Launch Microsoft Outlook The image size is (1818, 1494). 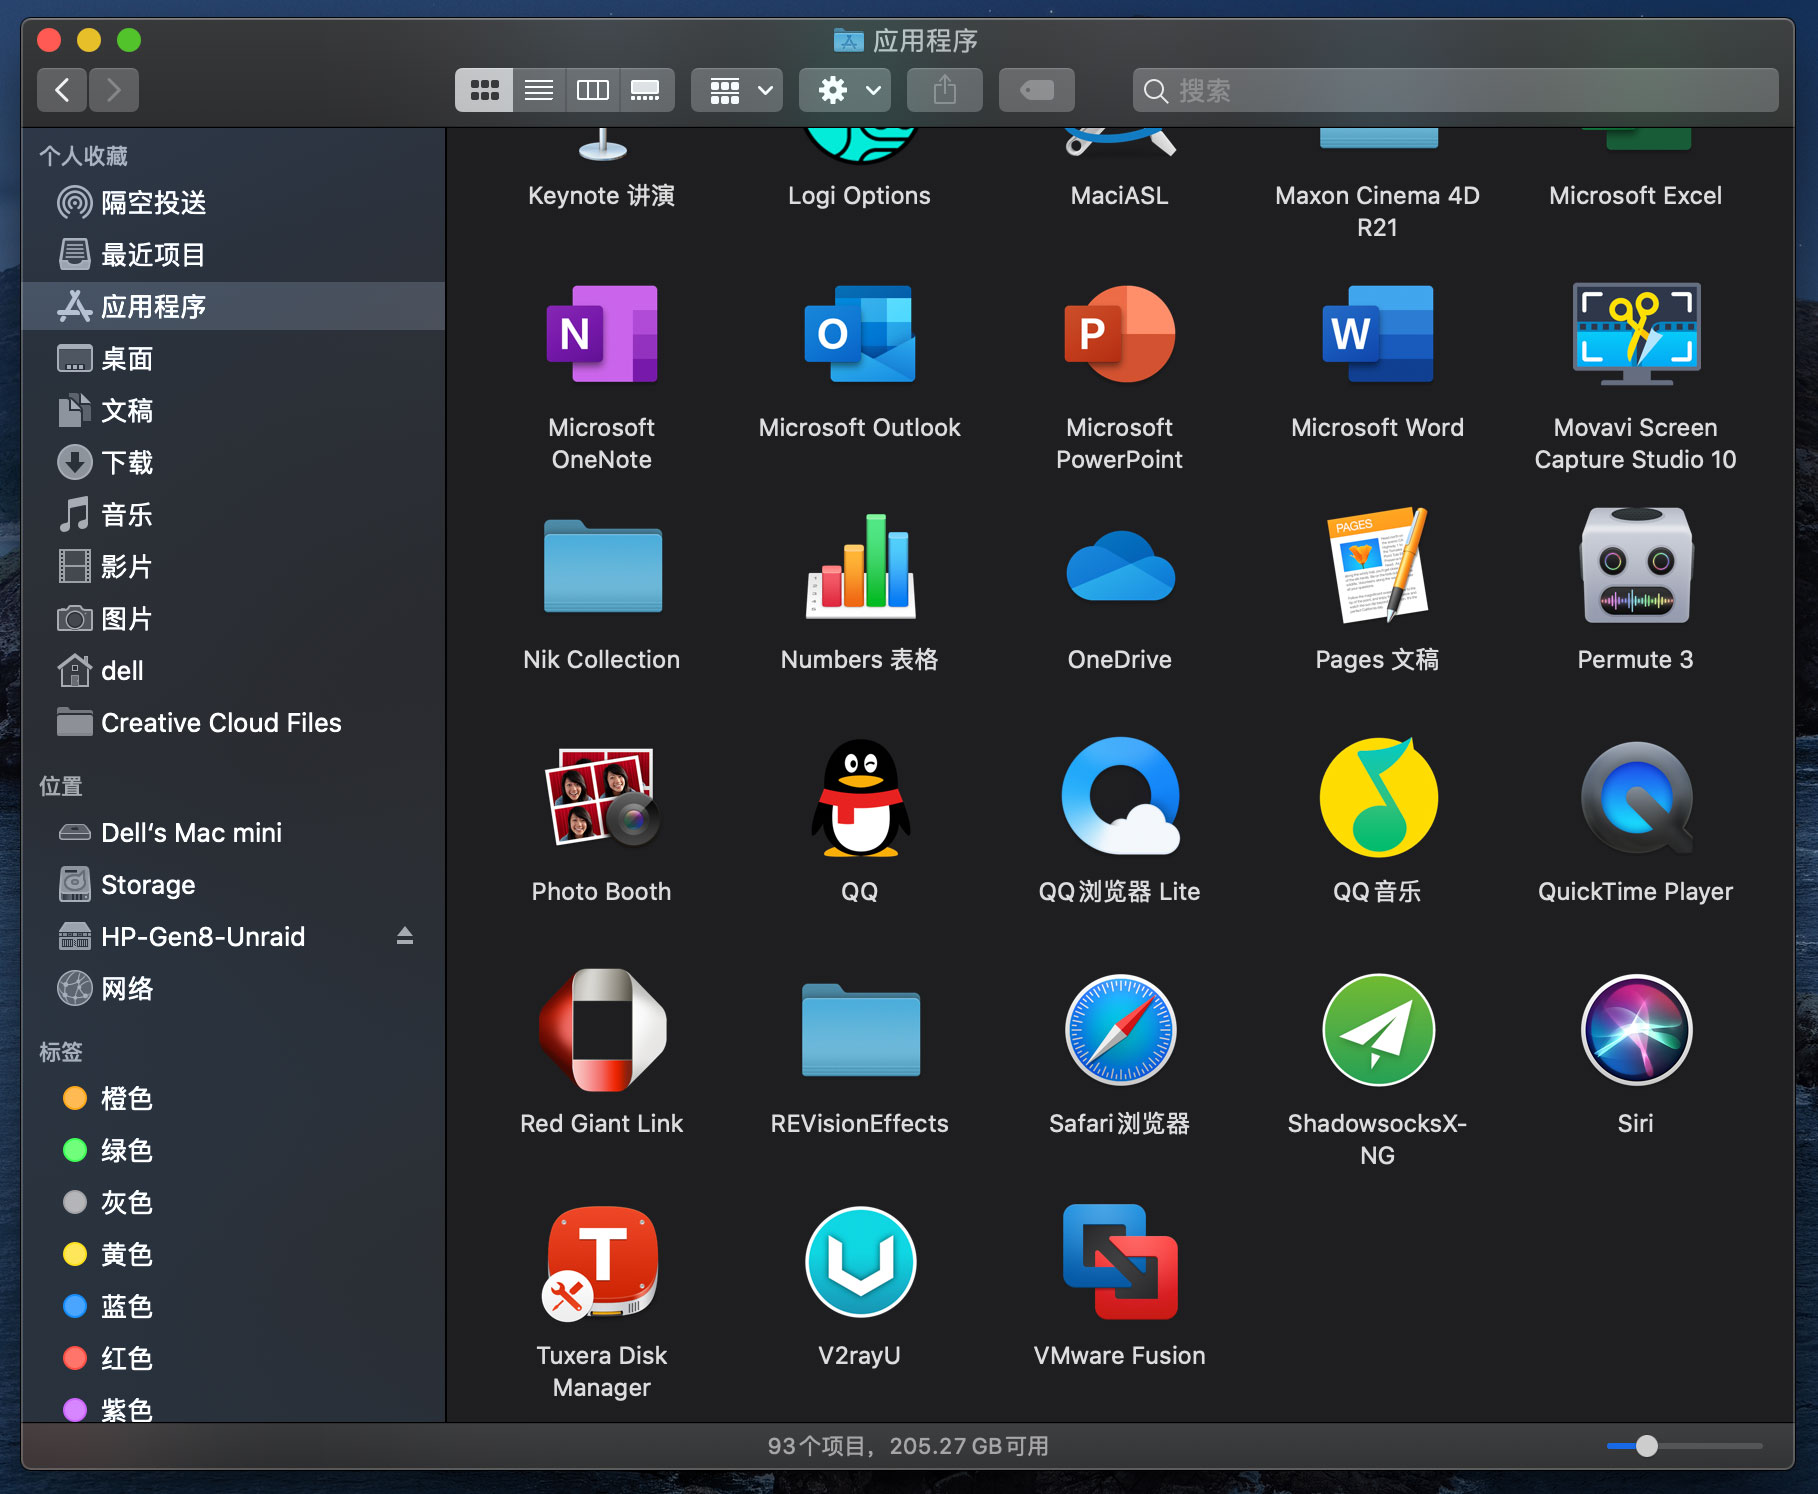pyautogui.click(x=859, y=334)
